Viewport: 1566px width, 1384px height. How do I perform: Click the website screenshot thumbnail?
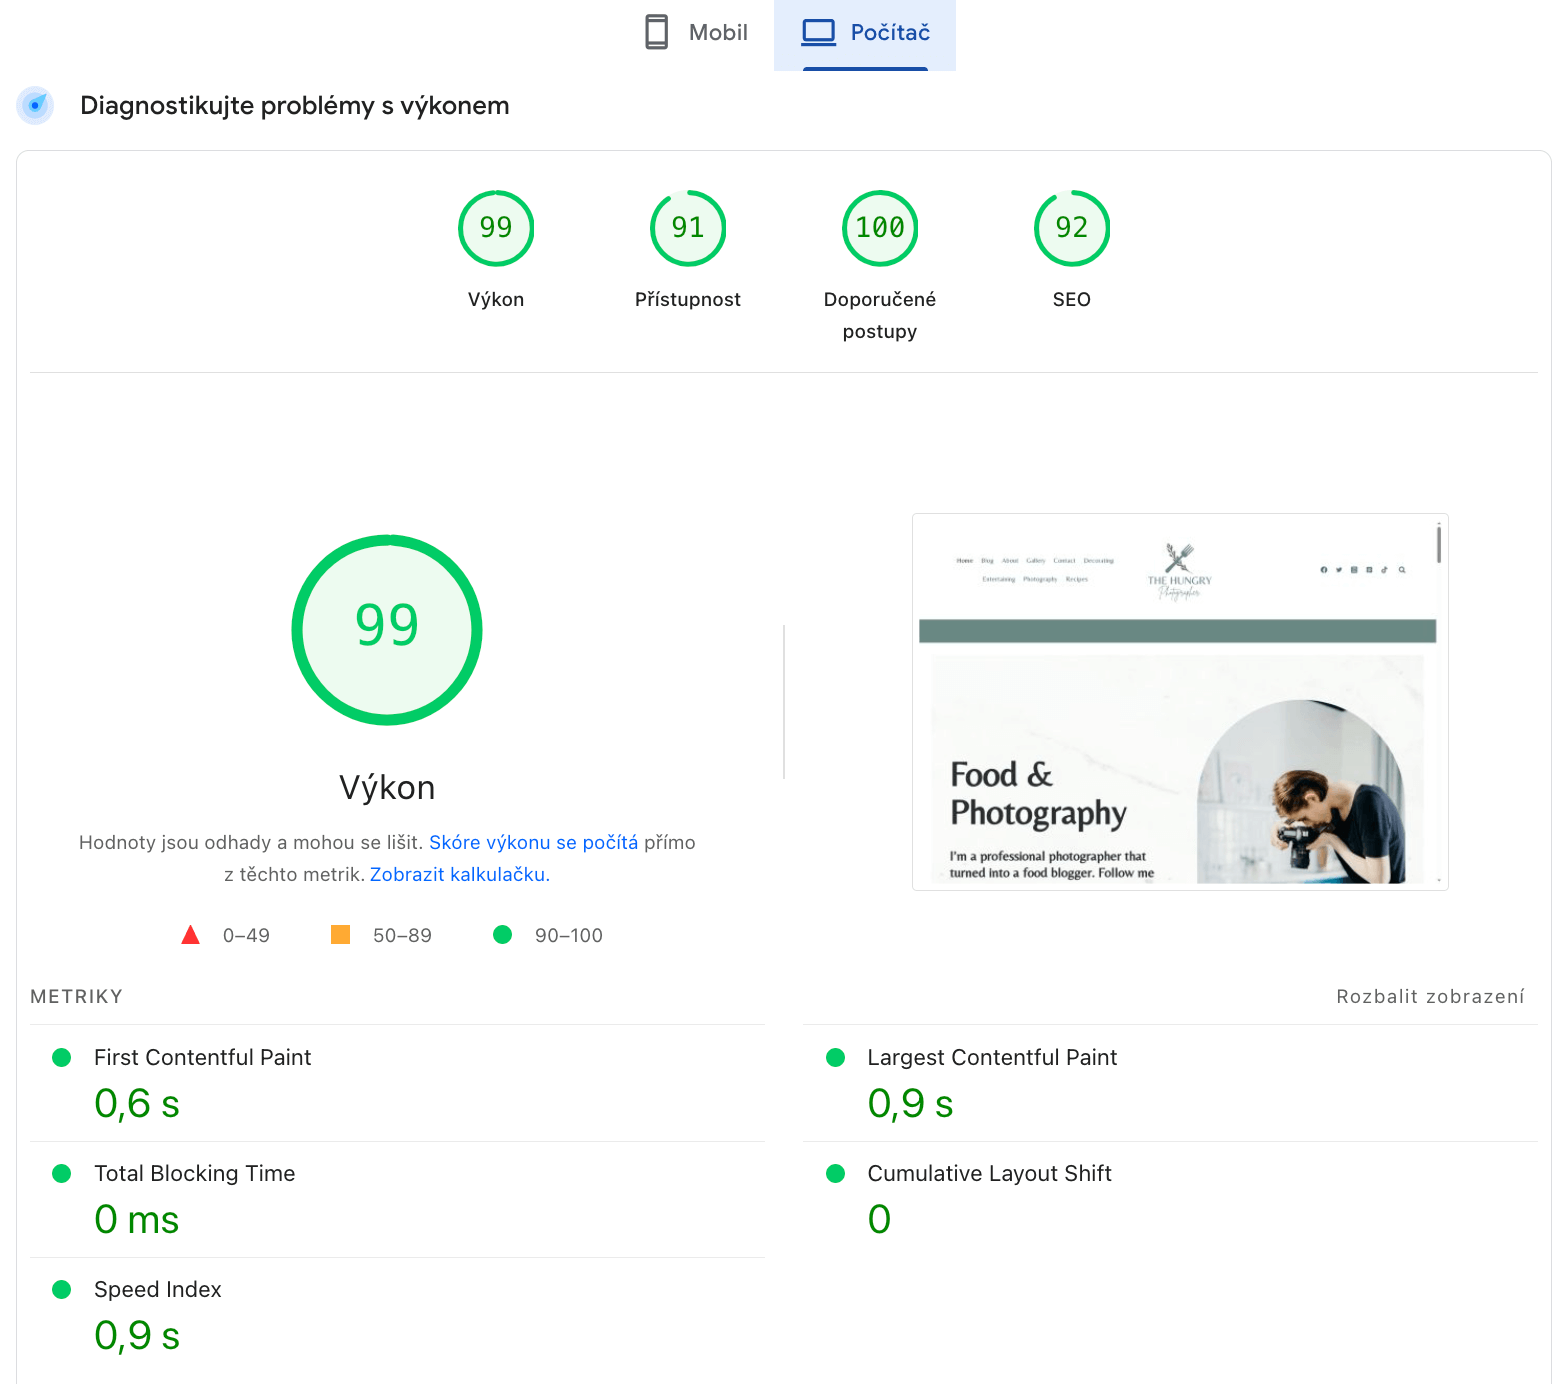click(1180, 702)
